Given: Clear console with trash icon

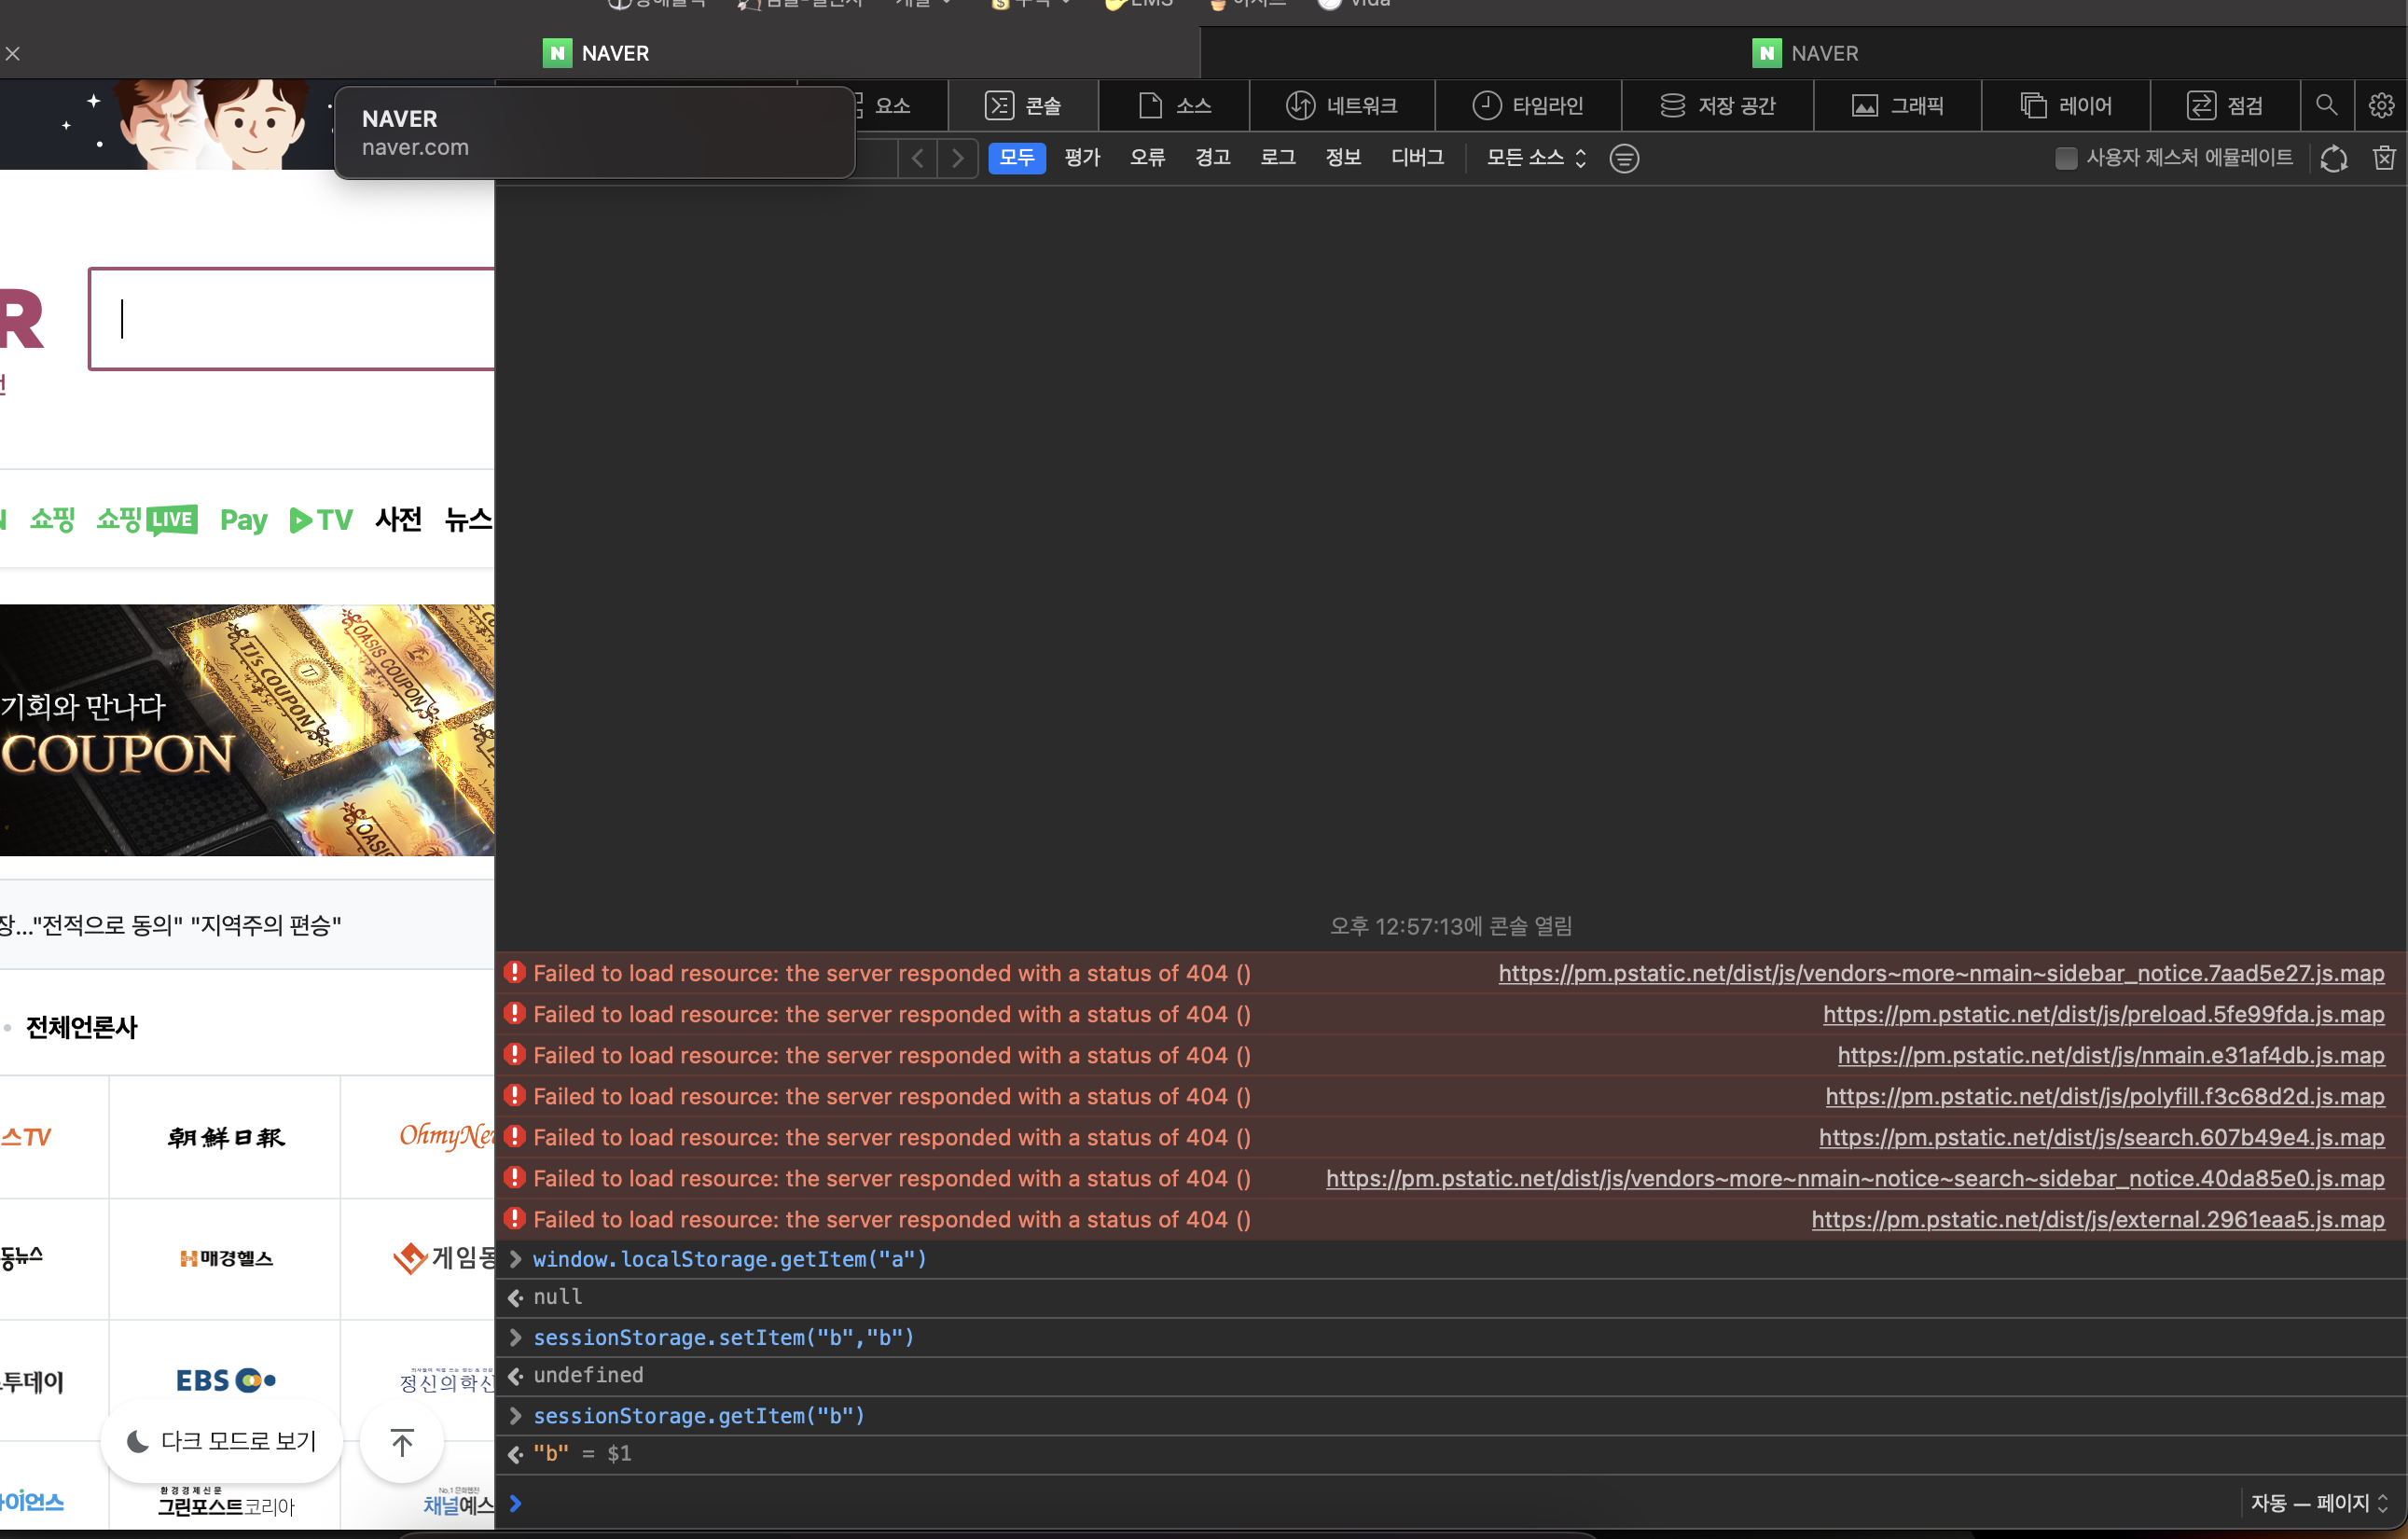Looking at the screenshot, I should coord(2383,158).
